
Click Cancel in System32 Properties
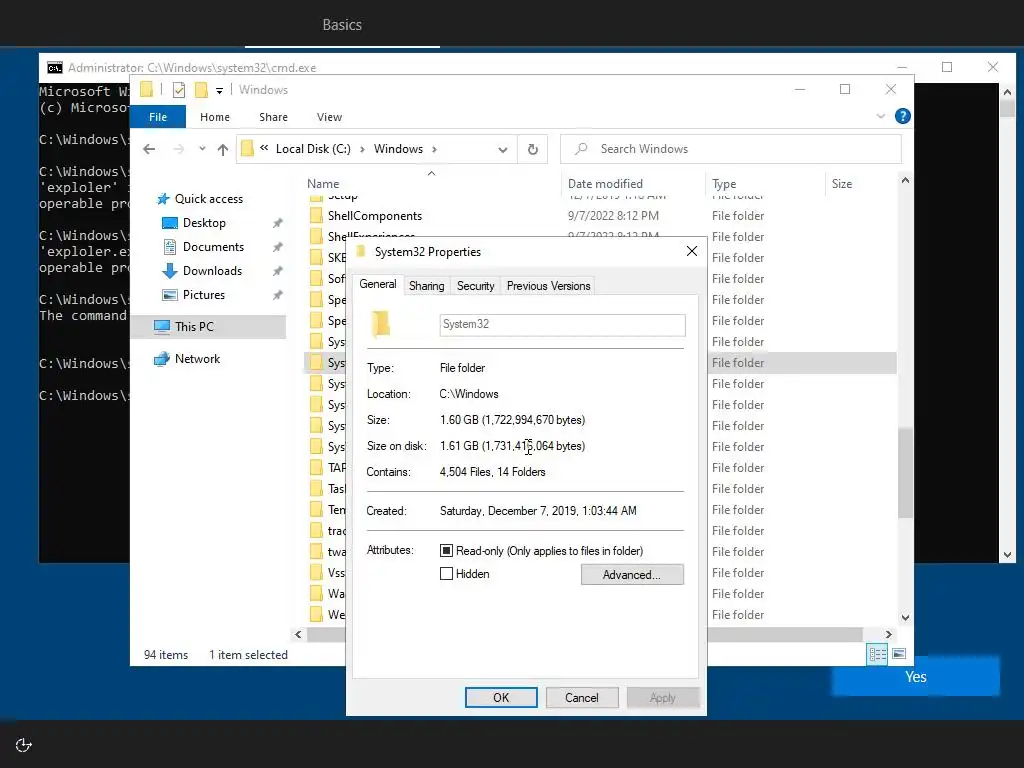pos(581,697)
